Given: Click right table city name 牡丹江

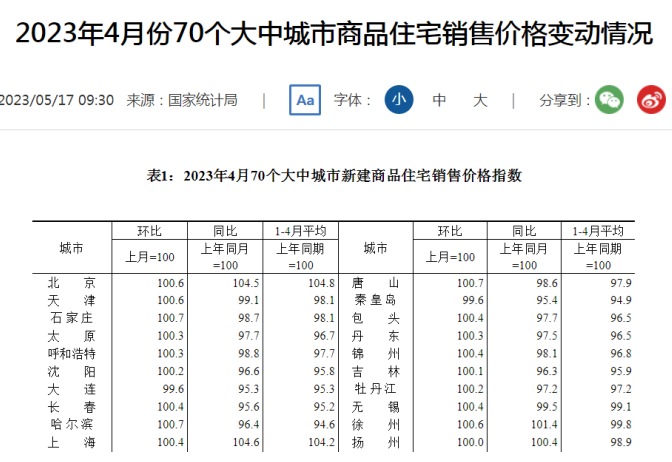Looking at the screenshot, I should pyautogui.click(x=375, y=389).
